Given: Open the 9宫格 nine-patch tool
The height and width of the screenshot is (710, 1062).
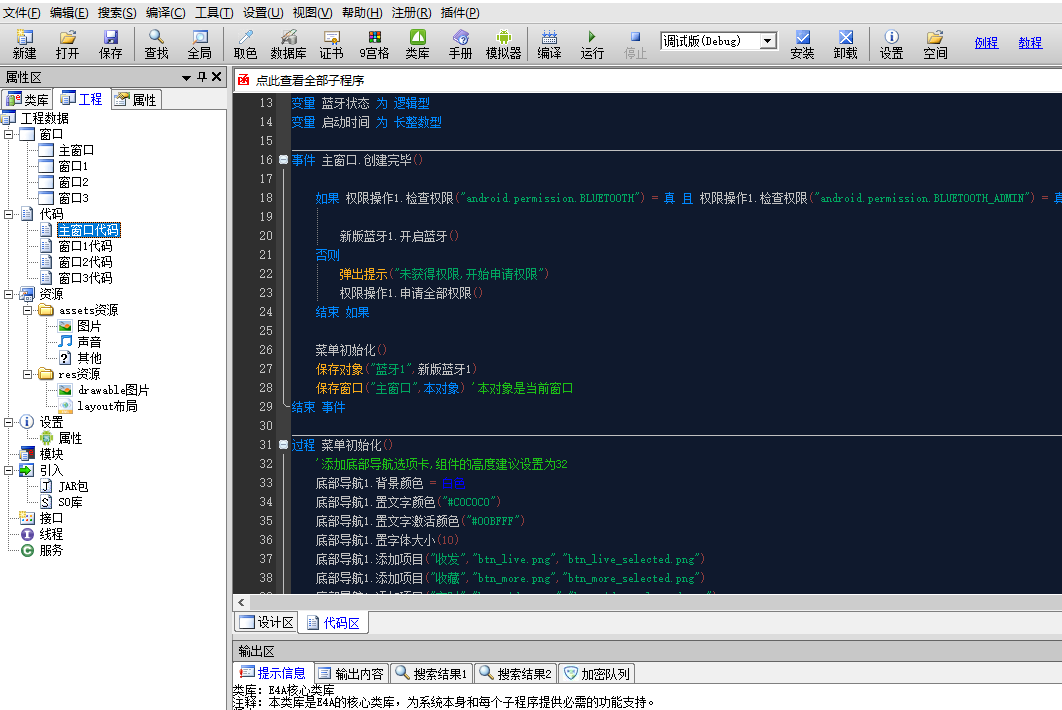Looking at the screenshot, I should tap(374, 44).
